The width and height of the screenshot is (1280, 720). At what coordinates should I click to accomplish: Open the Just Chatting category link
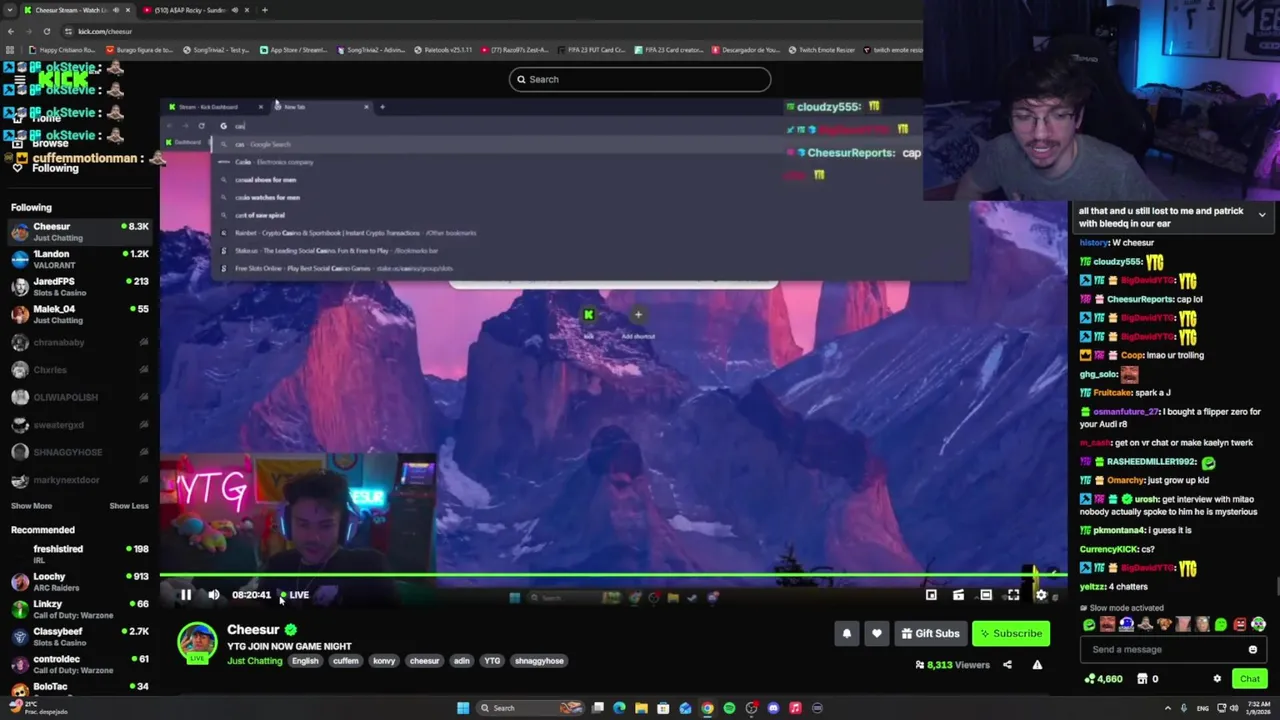[x=254, y=661]
